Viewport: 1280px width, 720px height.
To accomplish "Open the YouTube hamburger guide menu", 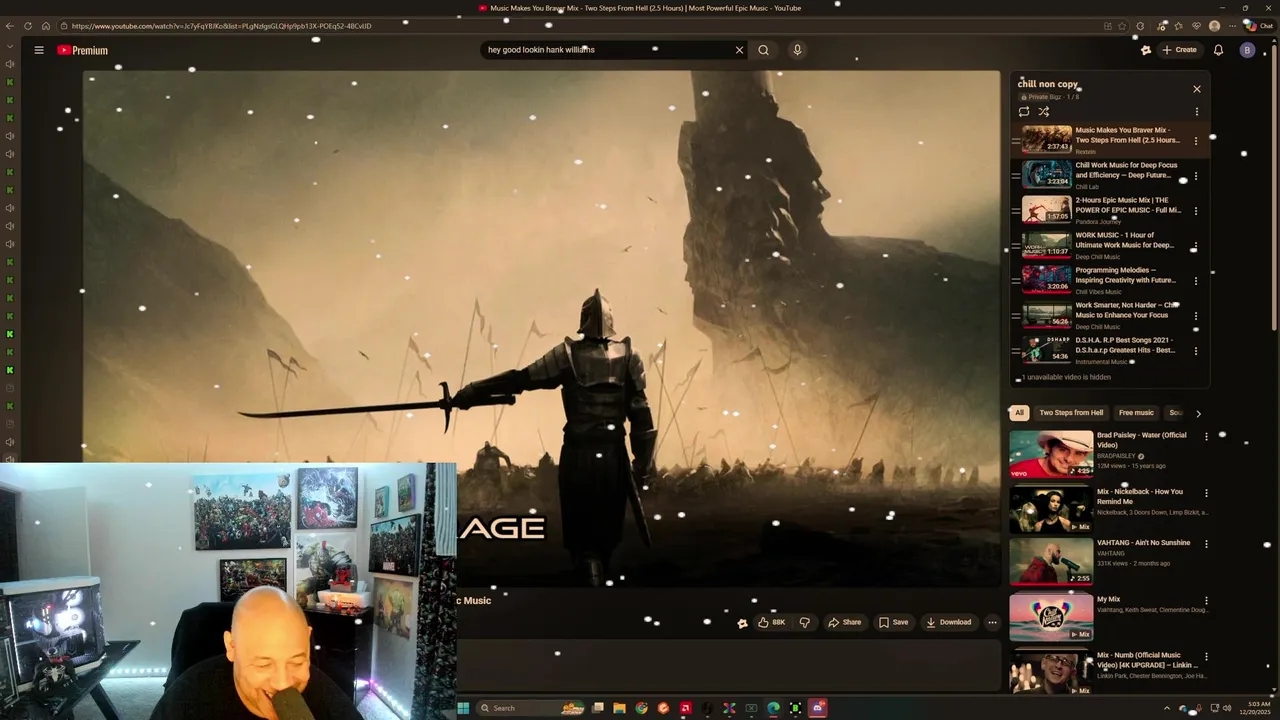I will (x=39, y=50).
